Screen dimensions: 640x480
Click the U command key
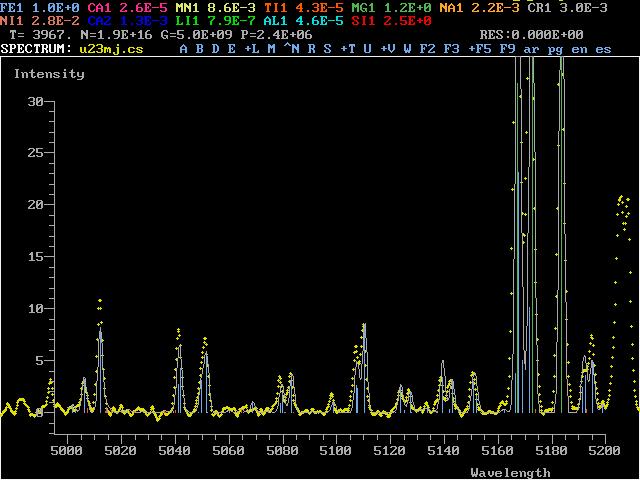(367, 49)
